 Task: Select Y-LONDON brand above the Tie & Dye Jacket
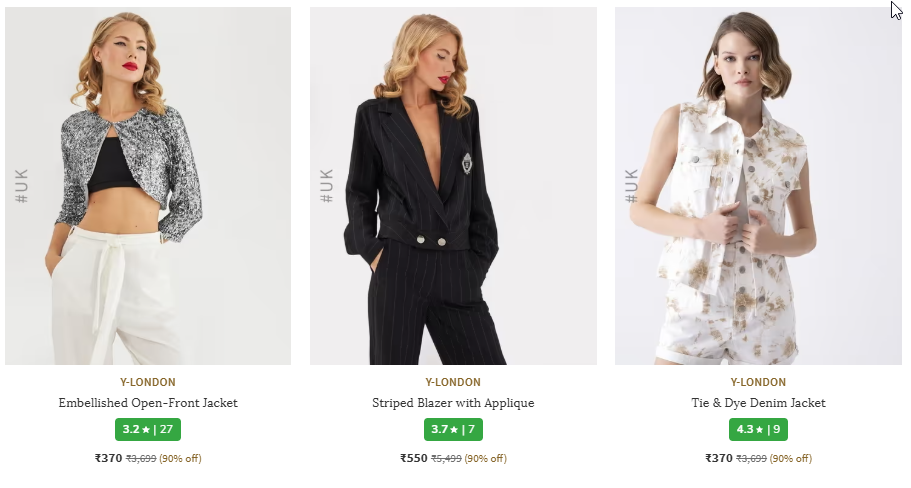tap(758, 382)
